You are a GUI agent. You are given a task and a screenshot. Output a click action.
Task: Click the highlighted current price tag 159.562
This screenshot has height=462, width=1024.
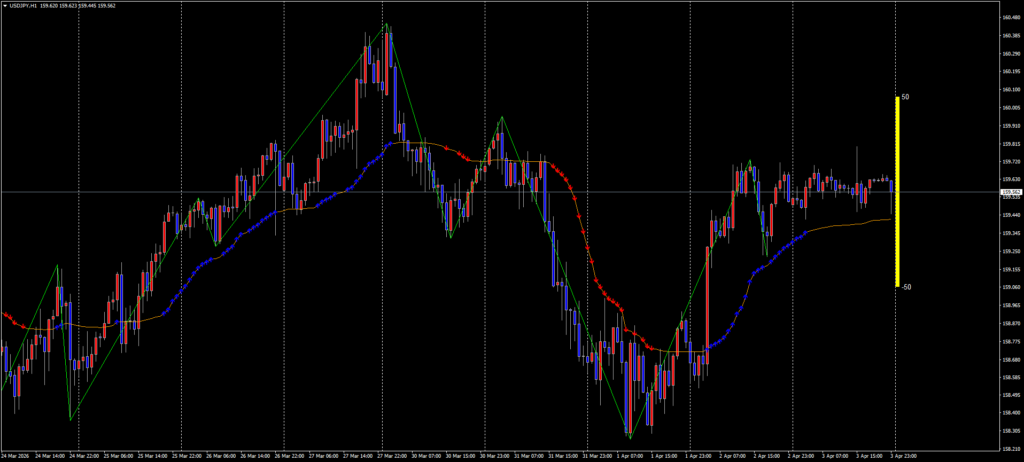(1010, 192)
